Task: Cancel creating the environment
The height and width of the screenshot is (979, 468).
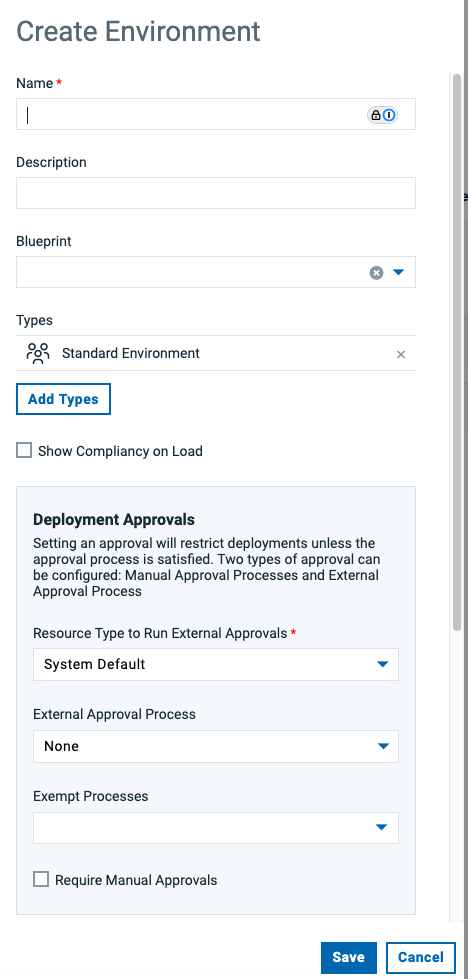Action: click(421, 958)
